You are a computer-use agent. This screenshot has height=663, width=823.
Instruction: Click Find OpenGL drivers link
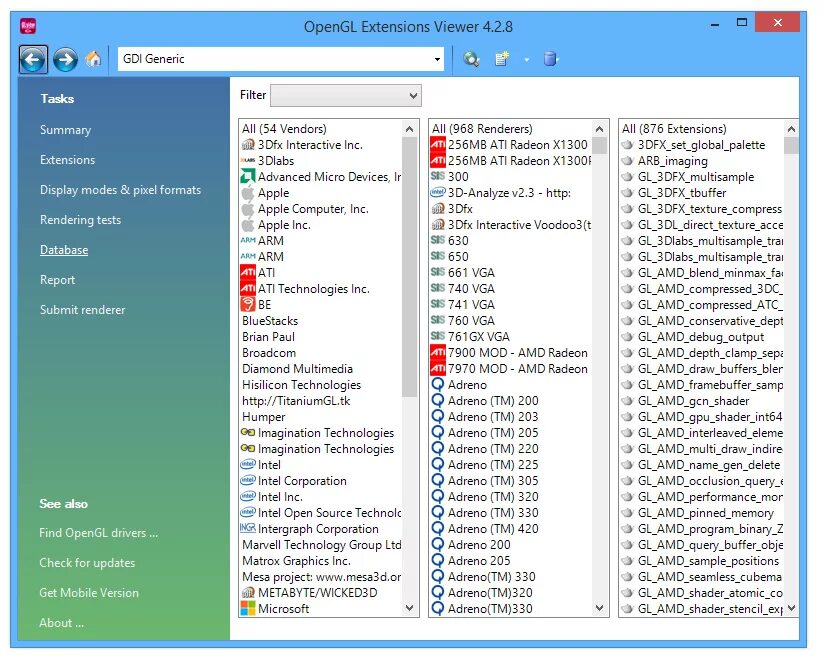tap(98, 533)
